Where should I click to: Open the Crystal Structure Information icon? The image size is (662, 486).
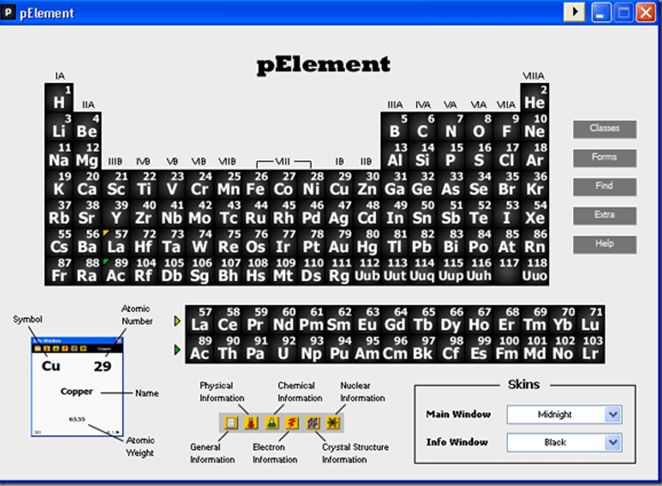[x=312, y=423]
